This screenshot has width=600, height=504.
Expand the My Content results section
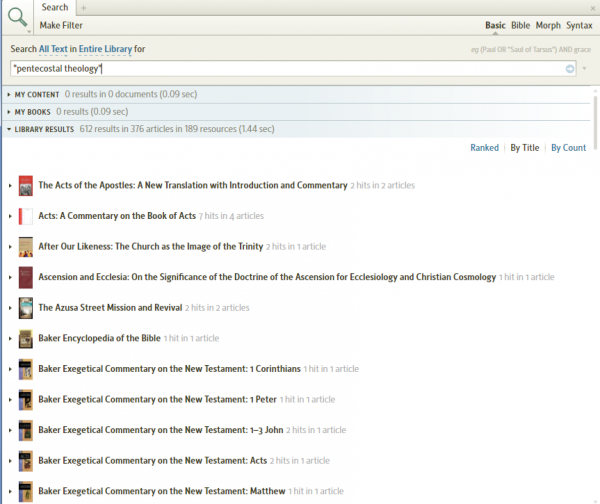pyautogui.click(x=9, y=94)
